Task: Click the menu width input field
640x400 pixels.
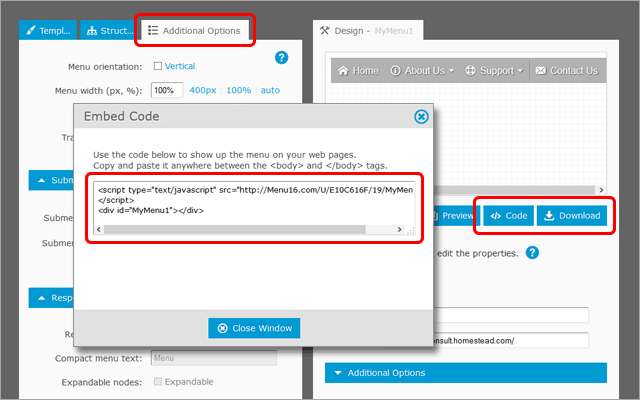Action: pos(167,90)
